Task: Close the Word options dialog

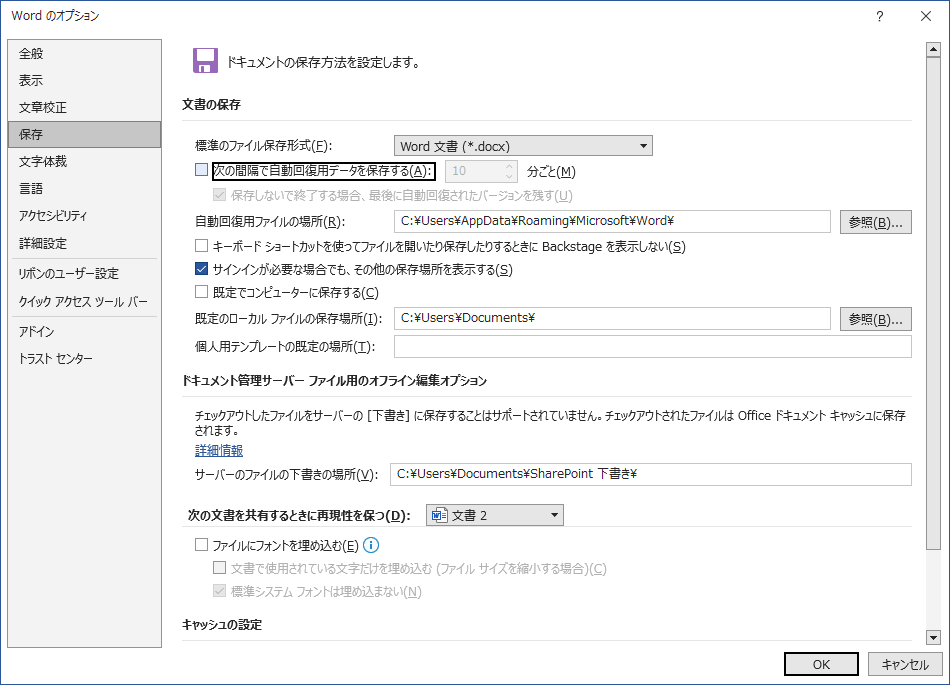Action: click(926, 16)
